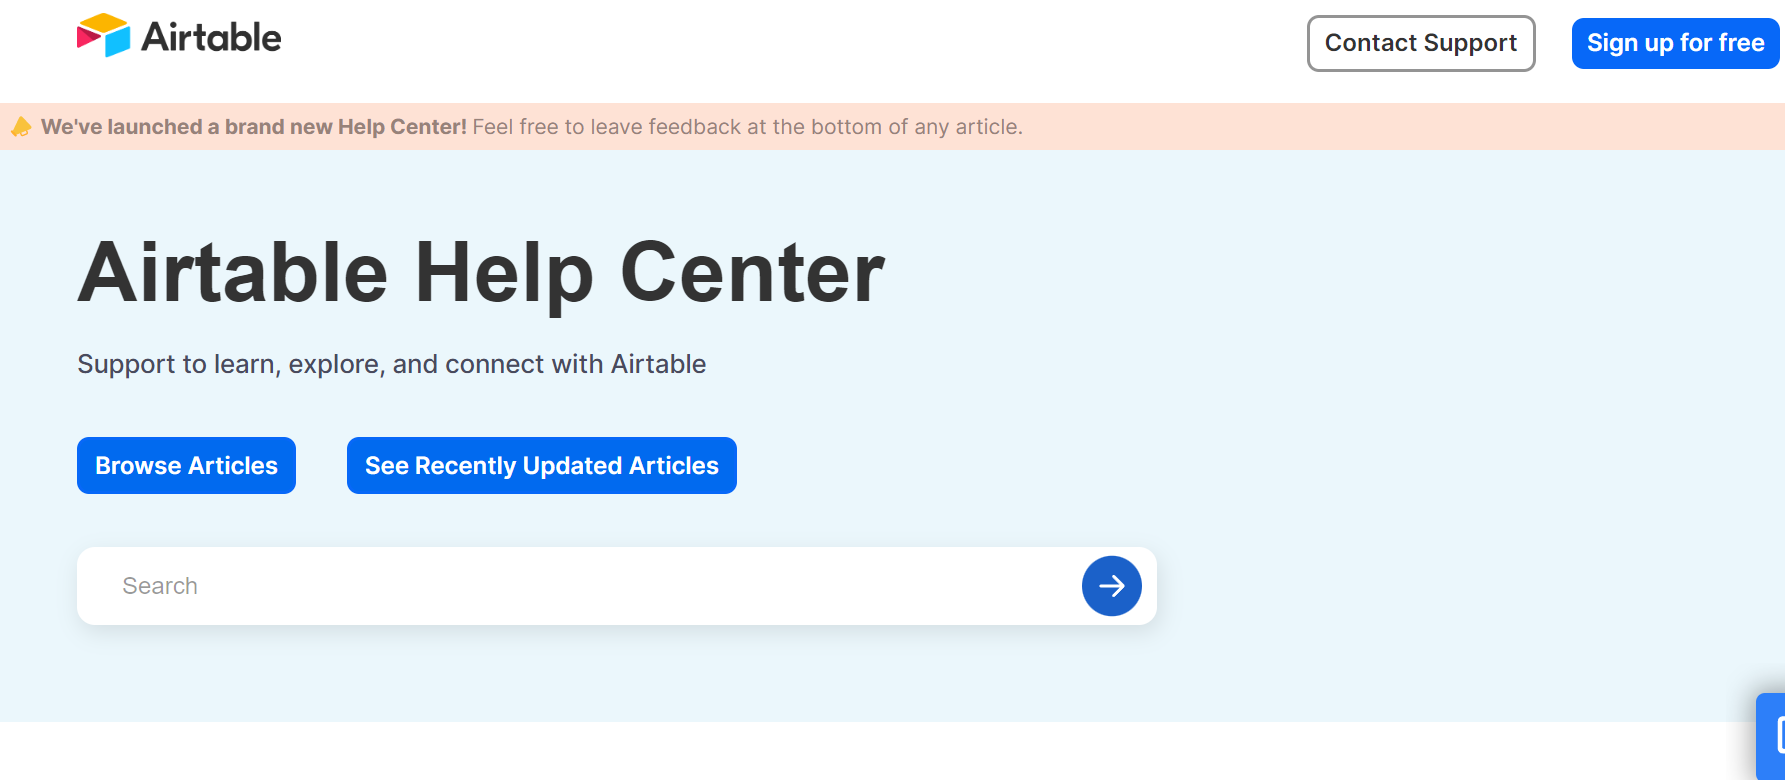Select See Recently Updated Articles
The image size is (1785, 780).
[x=542, y=465]
